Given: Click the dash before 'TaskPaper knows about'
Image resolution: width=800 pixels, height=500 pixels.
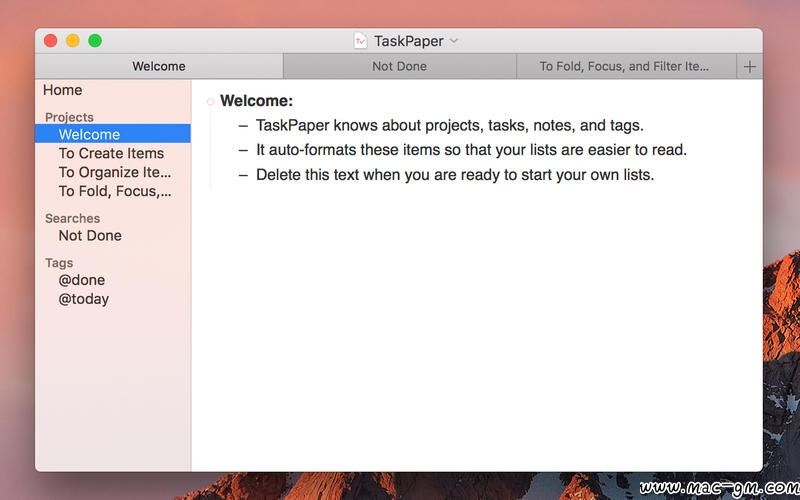Looking at the screenshot, I should (243, 126).
